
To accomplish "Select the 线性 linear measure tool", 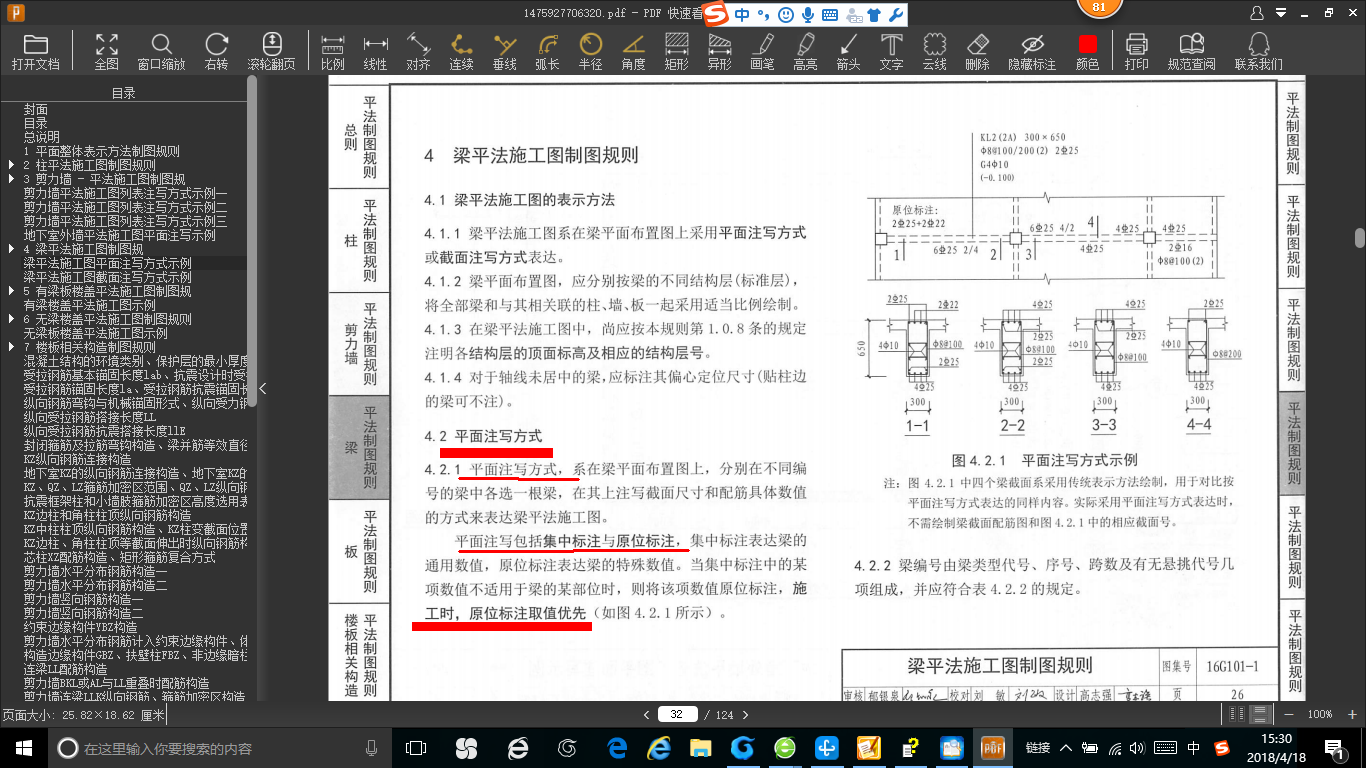I will point(375,52).
